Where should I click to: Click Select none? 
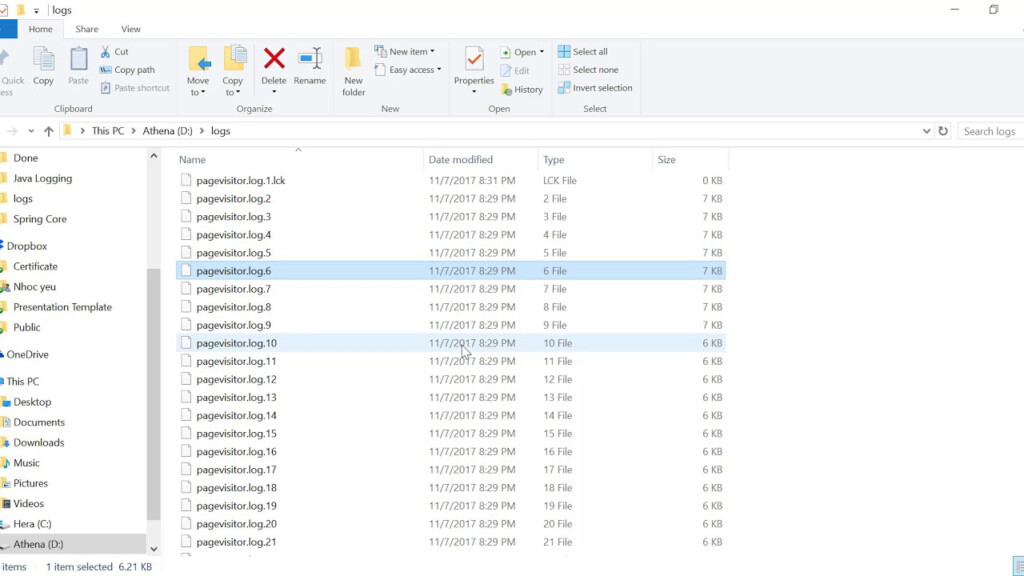point(588,70)
